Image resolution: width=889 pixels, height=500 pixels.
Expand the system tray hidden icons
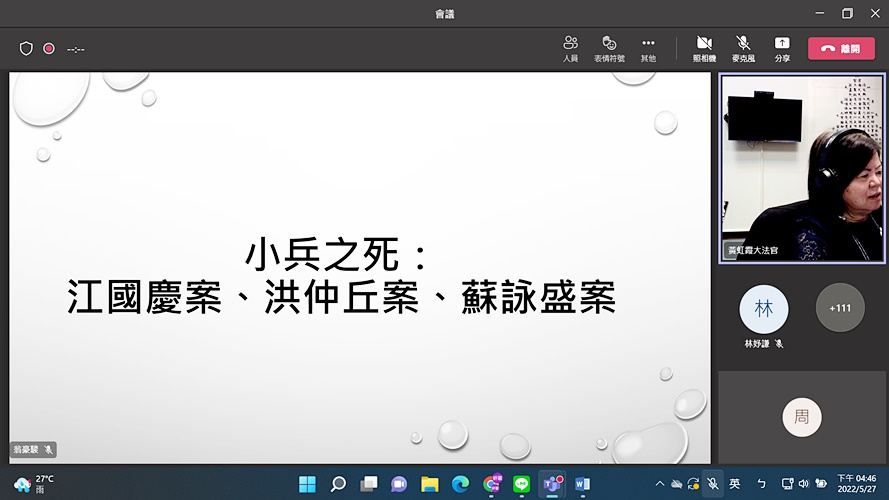coord(660,484)
